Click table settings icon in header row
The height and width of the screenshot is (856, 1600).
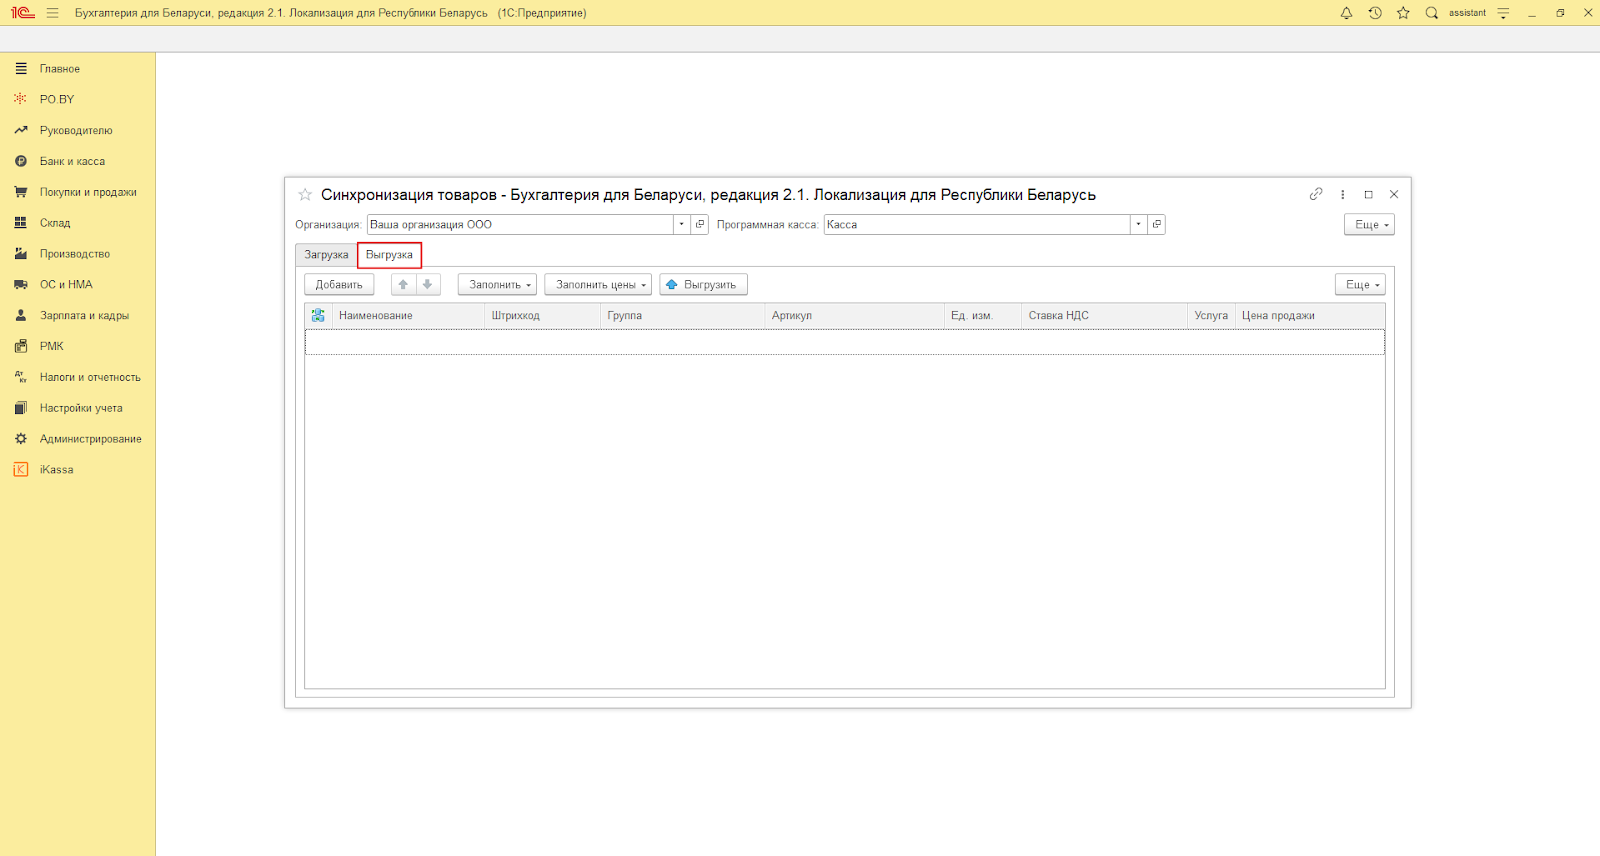point(318,315)
